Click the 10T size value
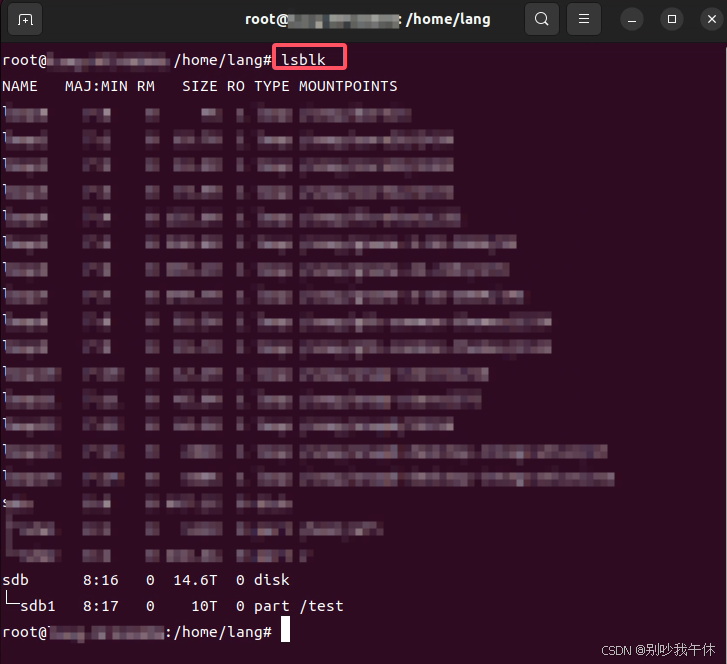727x664 pixels. click(x=204, y=606)
